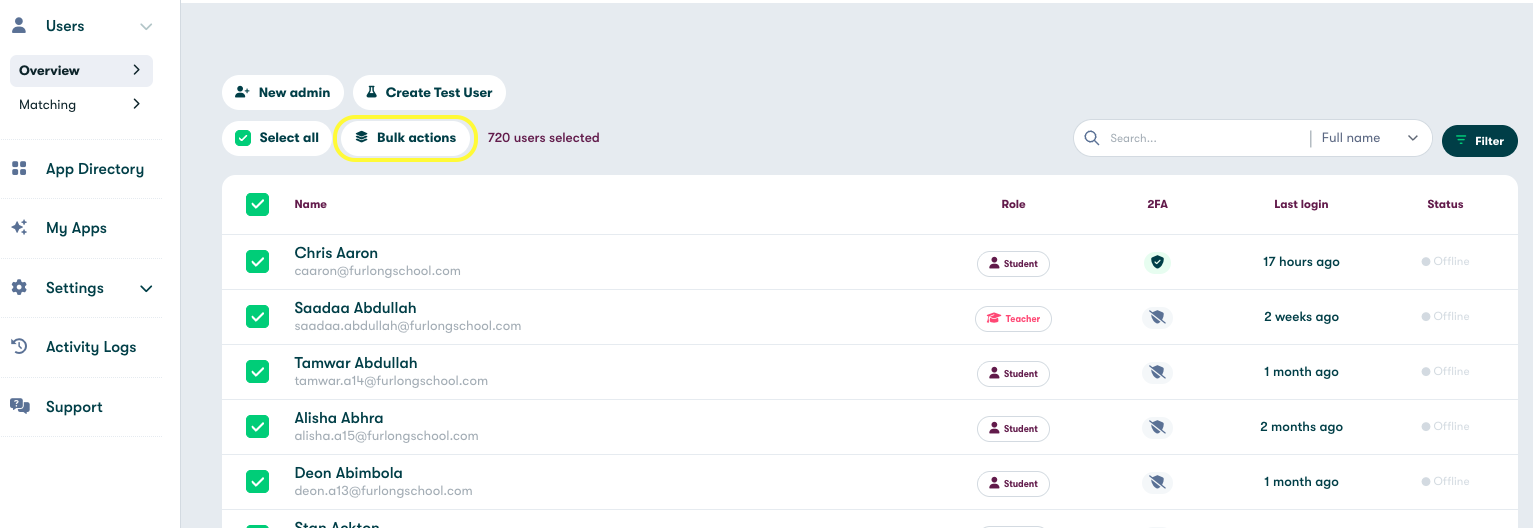Deselect Tamwar Abdullah's row checkbox
1533x528 pixels.
[258, 371]
